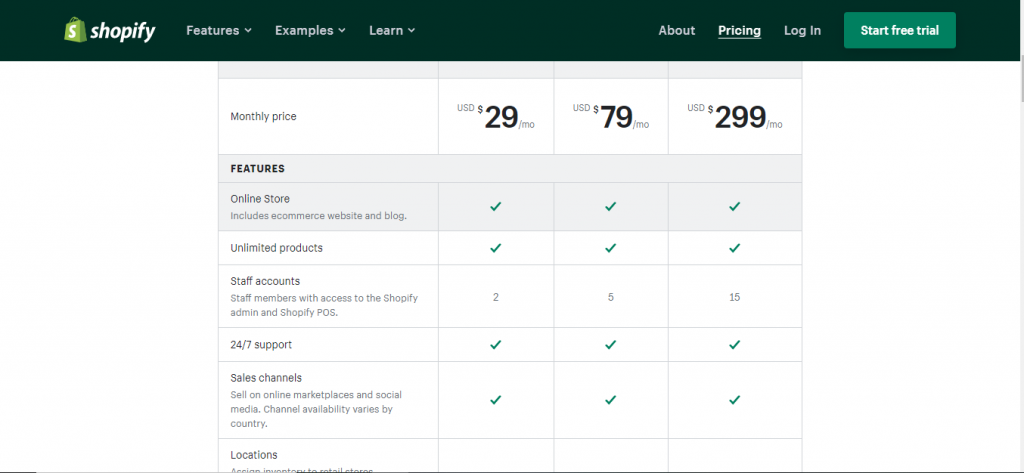Click the Shopify logo
This screenshot has width=1024, height=473.
click(110, 30)
